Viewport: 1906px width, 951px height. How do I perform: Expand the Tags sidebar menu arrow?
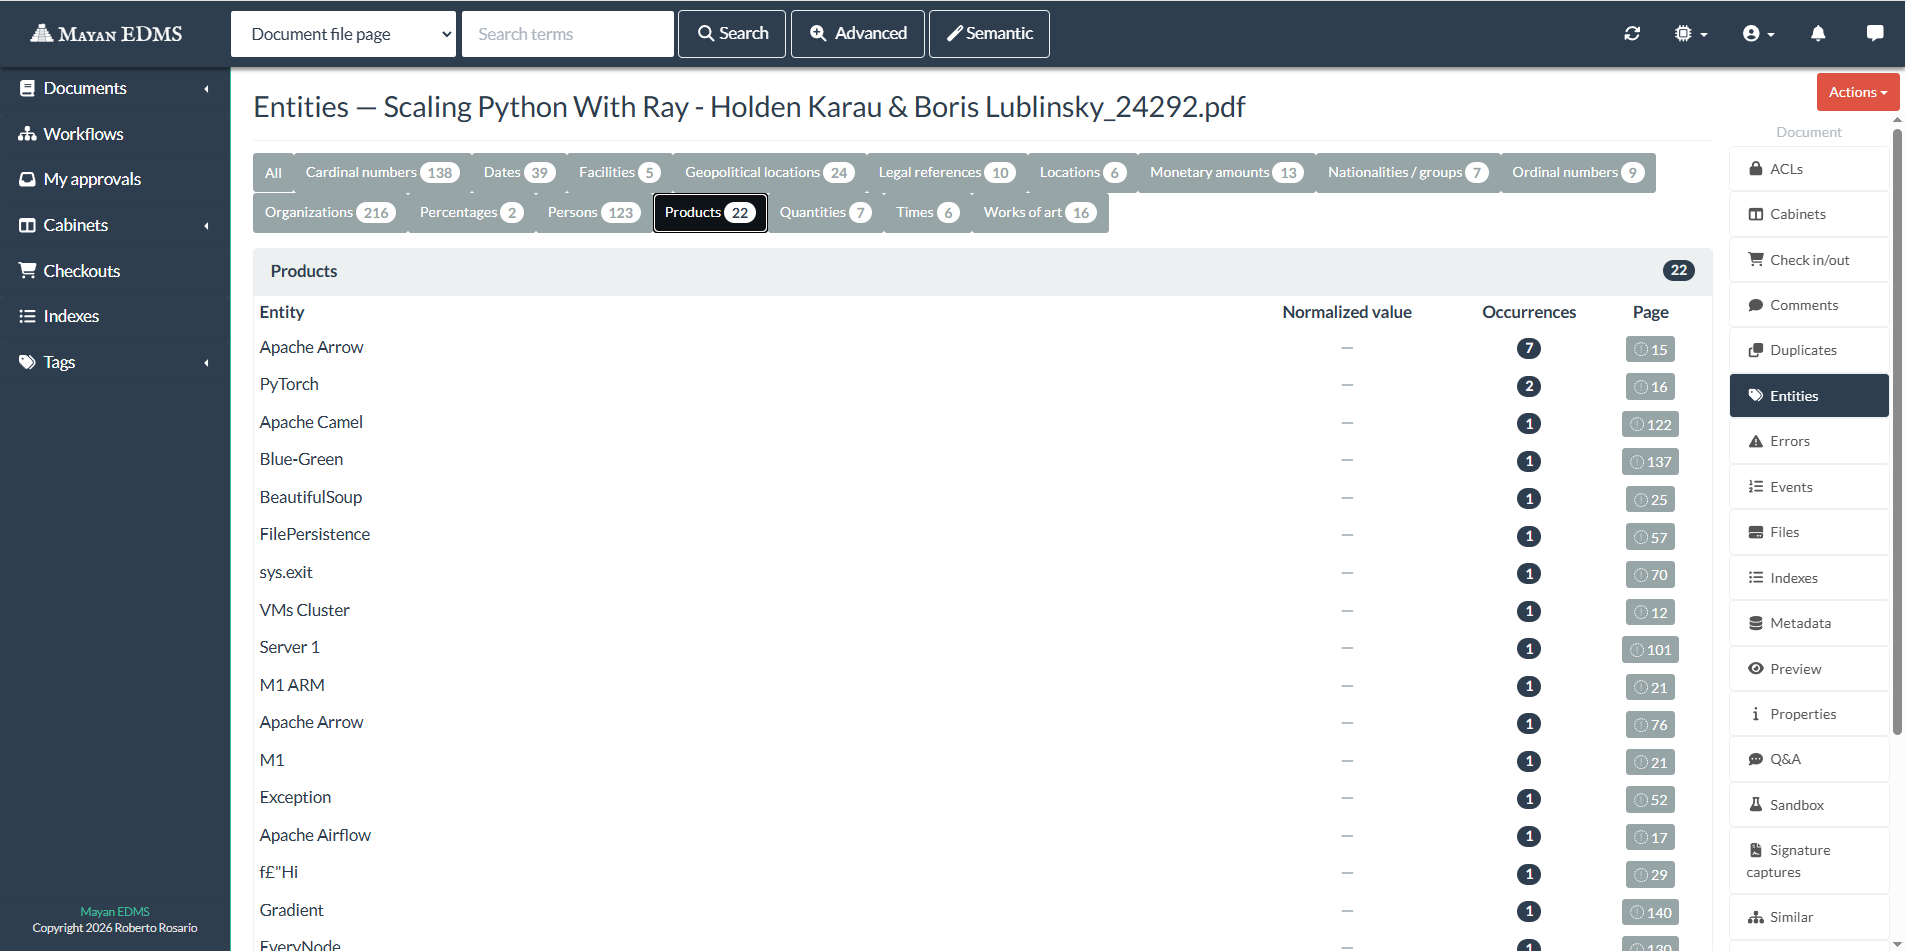(207, 363)
